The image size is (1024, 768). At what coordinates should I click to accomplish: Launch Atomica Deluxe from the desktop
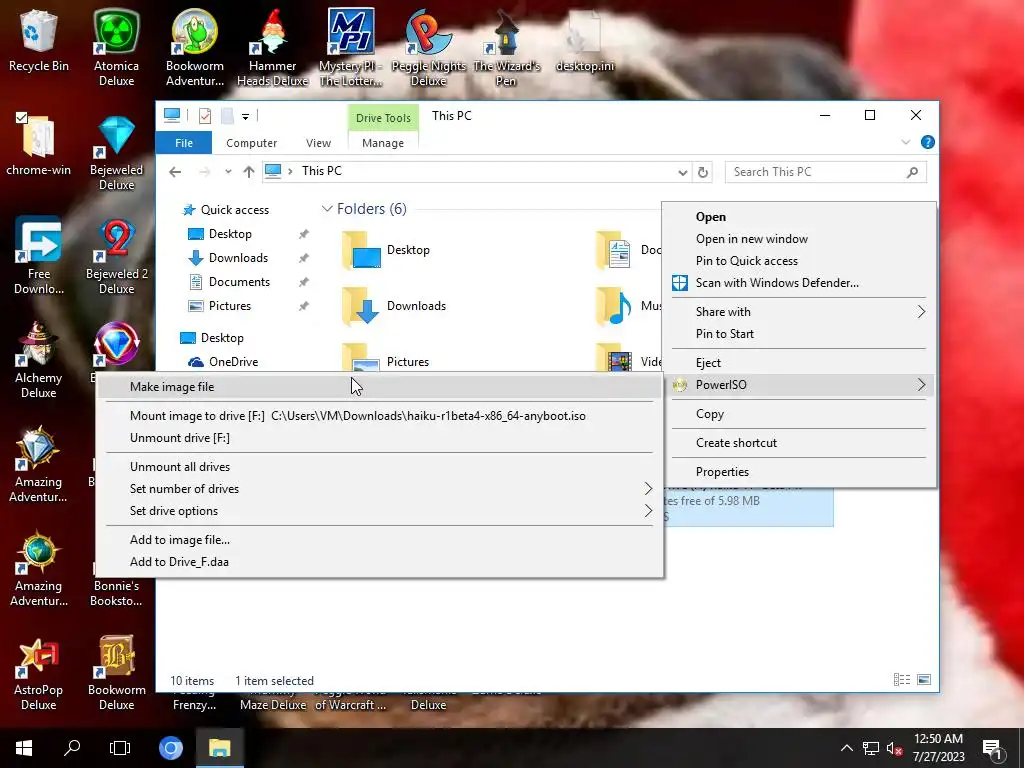point(116,47)
